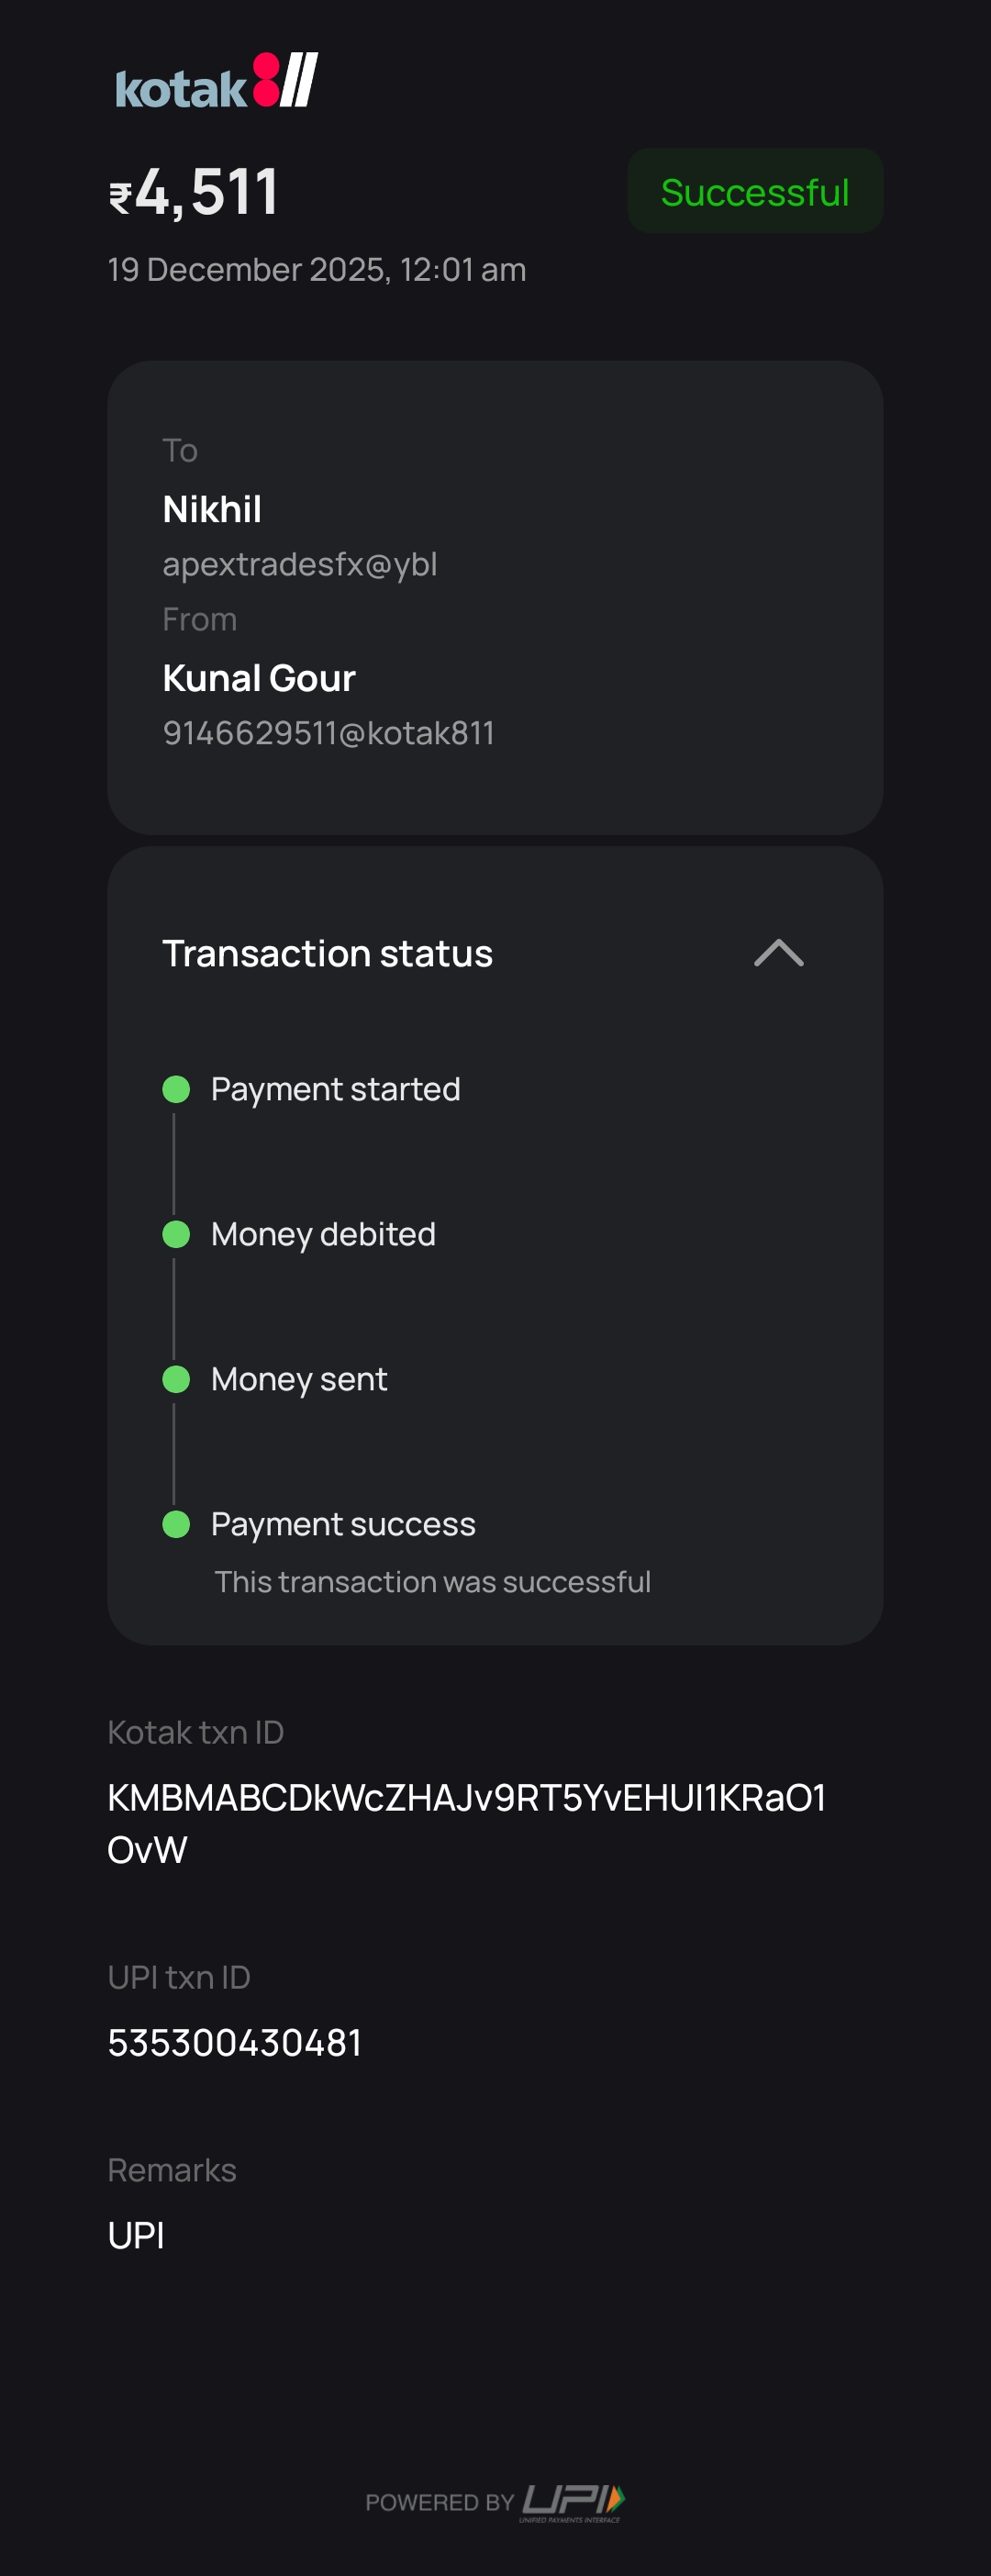Select sender name Kunal Gour
This screenshot has width=991, height=2576.
(x=259, y=678)
